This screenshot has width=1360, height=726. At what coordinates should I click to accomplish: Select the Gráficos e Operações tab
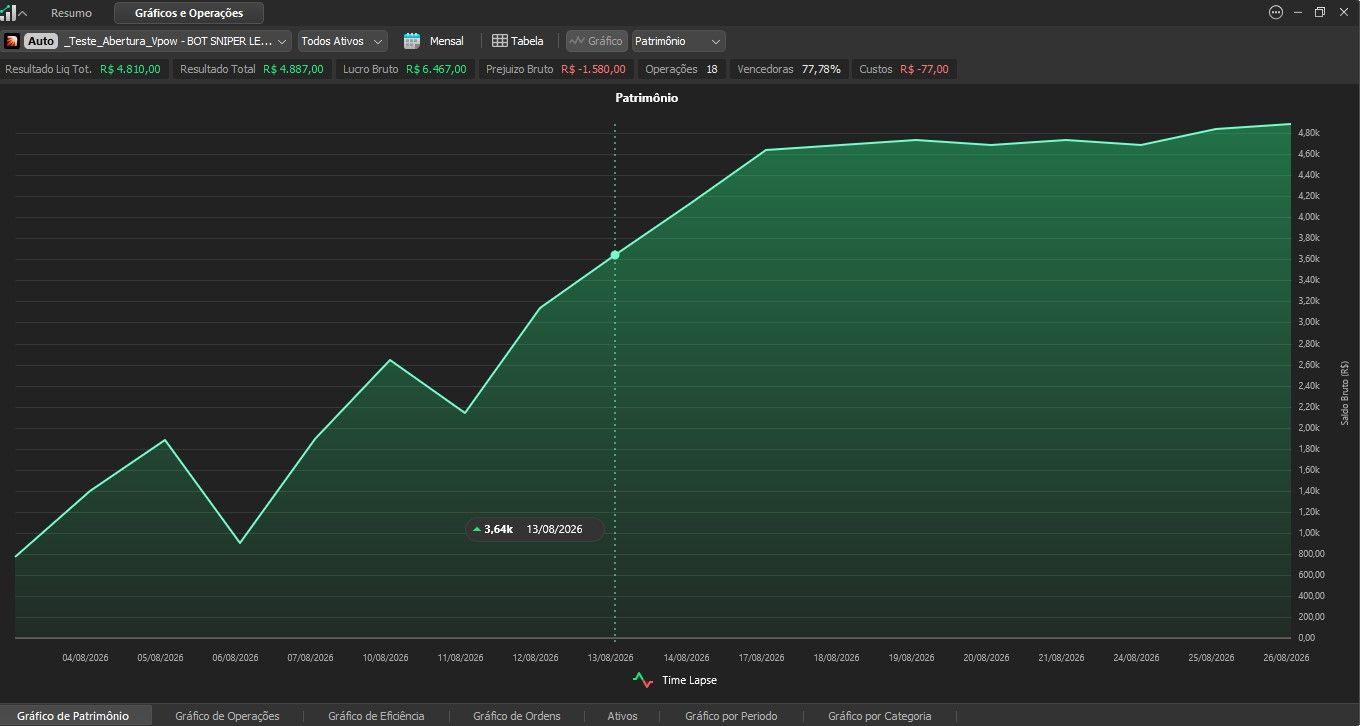(x=189, y=13)
